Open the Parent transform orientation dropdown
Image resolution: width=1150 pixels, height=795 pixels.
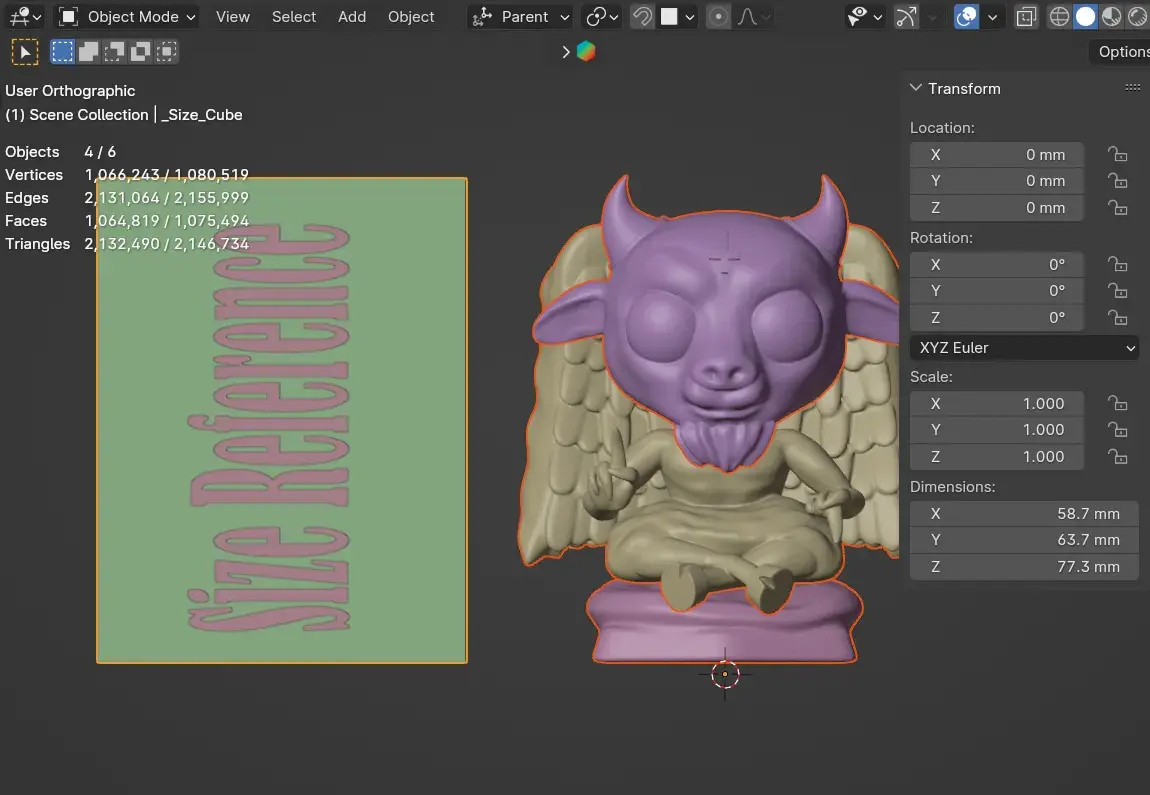pos(521,17)
